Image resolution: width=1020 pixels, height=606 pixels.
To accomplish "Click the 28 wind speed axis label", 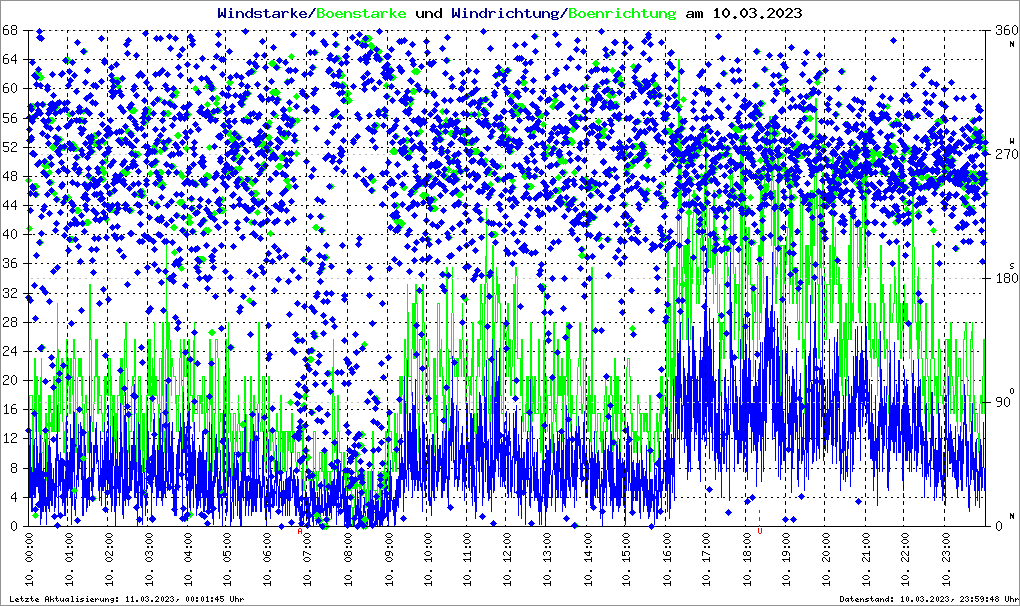I will [x=10, y=322].
